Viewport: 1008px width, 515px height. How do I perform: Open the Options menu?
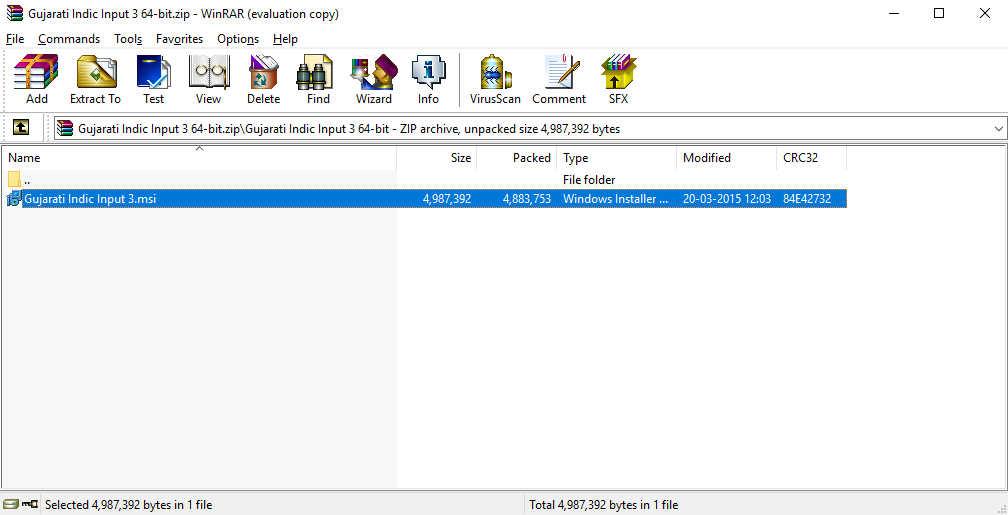point(238,39)
